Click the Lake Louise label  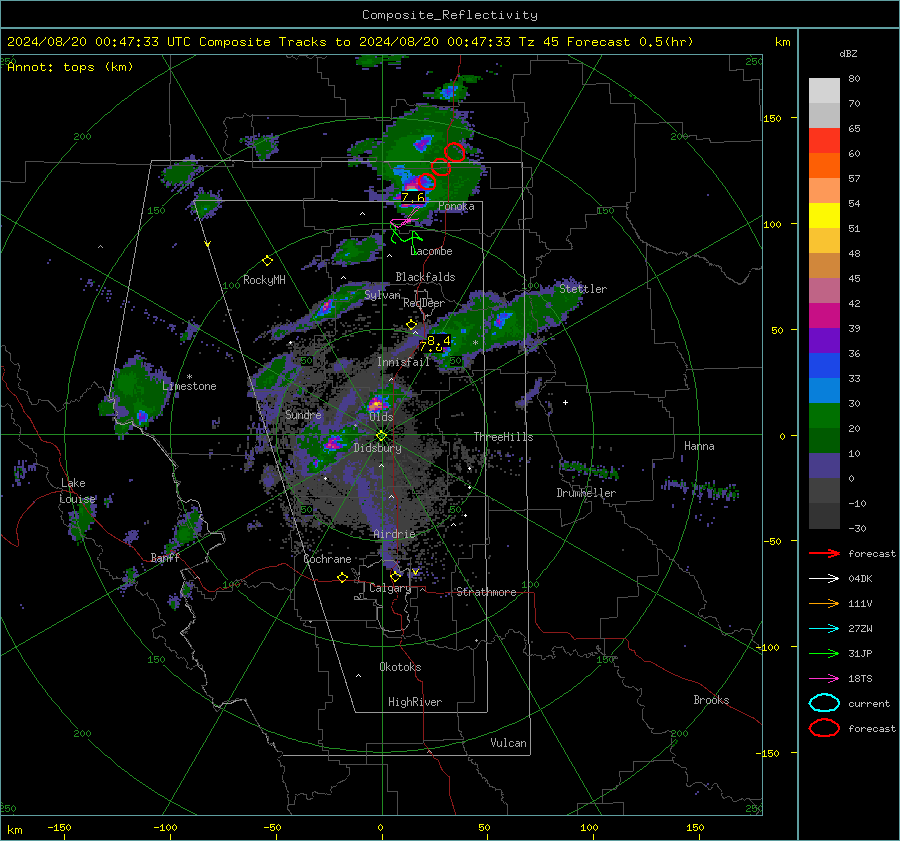tap(77, 491)
